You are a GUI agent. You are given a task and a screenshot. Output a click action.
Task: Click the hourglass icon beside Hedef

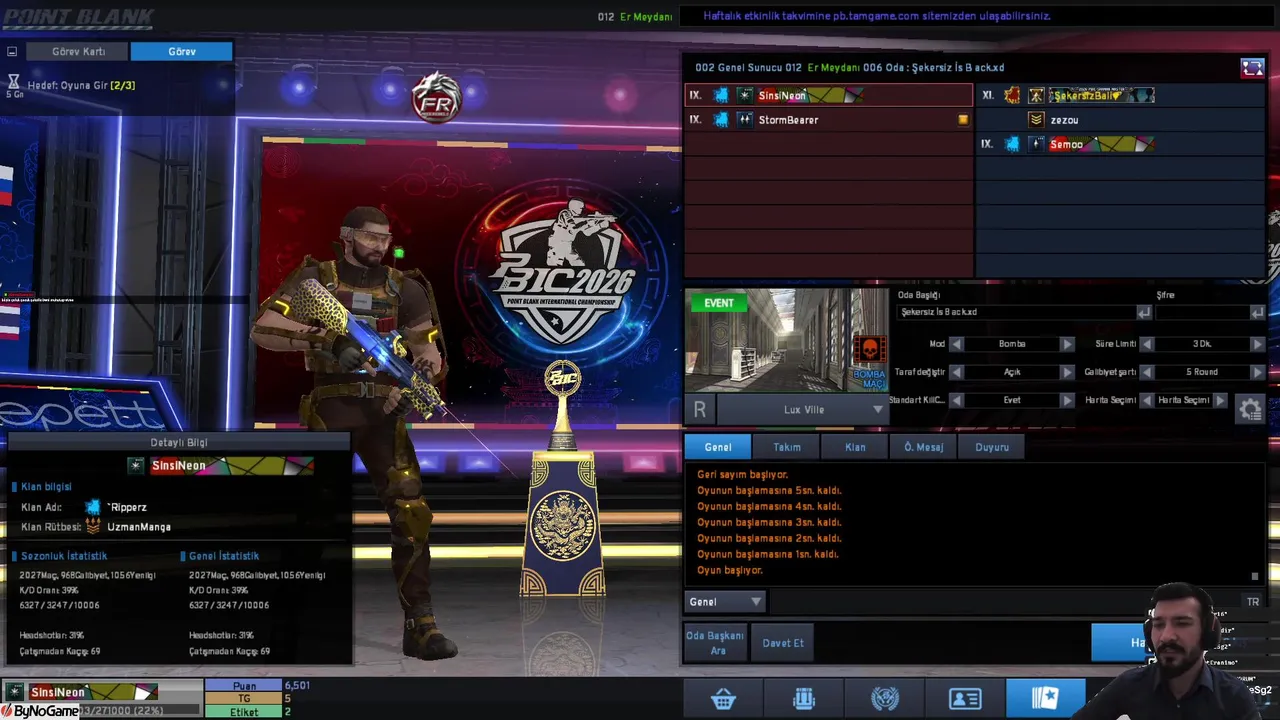pos(14,82)
